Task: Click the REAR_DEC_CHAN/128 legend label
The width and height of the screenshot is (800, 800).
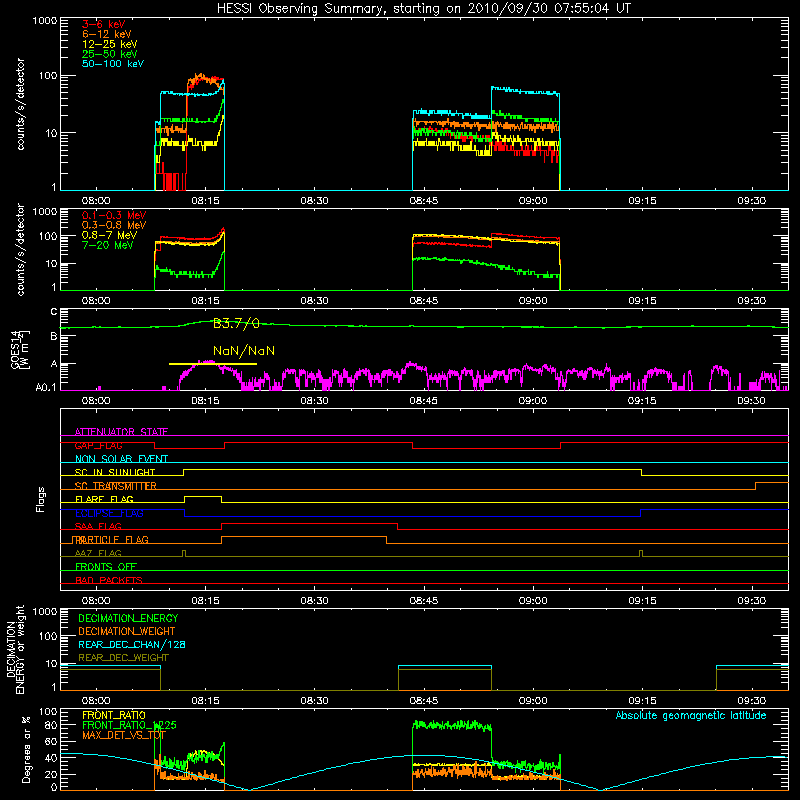Action: [x=132, y=644]
